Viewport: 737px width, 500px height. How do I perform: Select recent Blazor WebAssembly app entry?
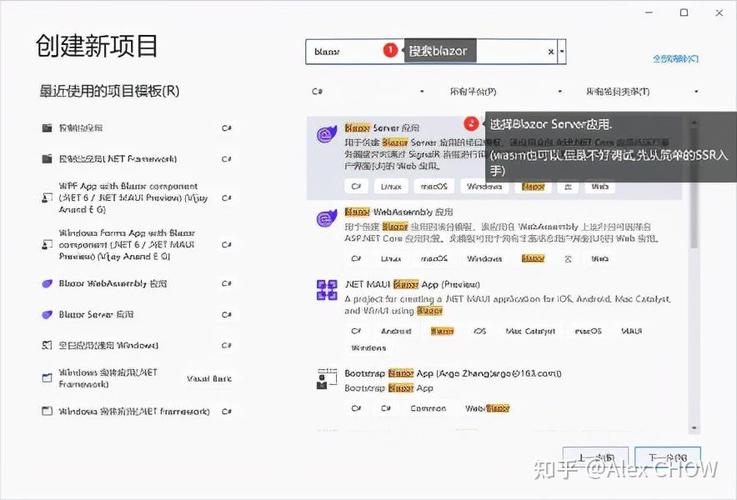(137, 283)
